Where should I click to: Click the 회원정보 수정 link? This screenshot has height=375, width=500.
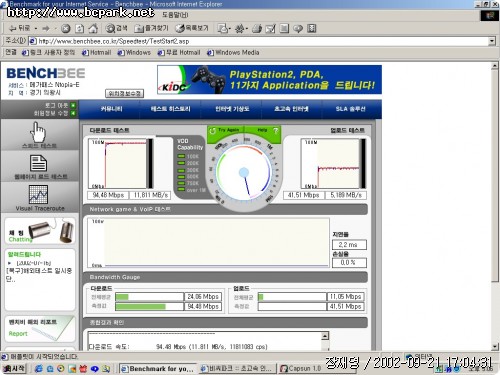tap(51, 113)
